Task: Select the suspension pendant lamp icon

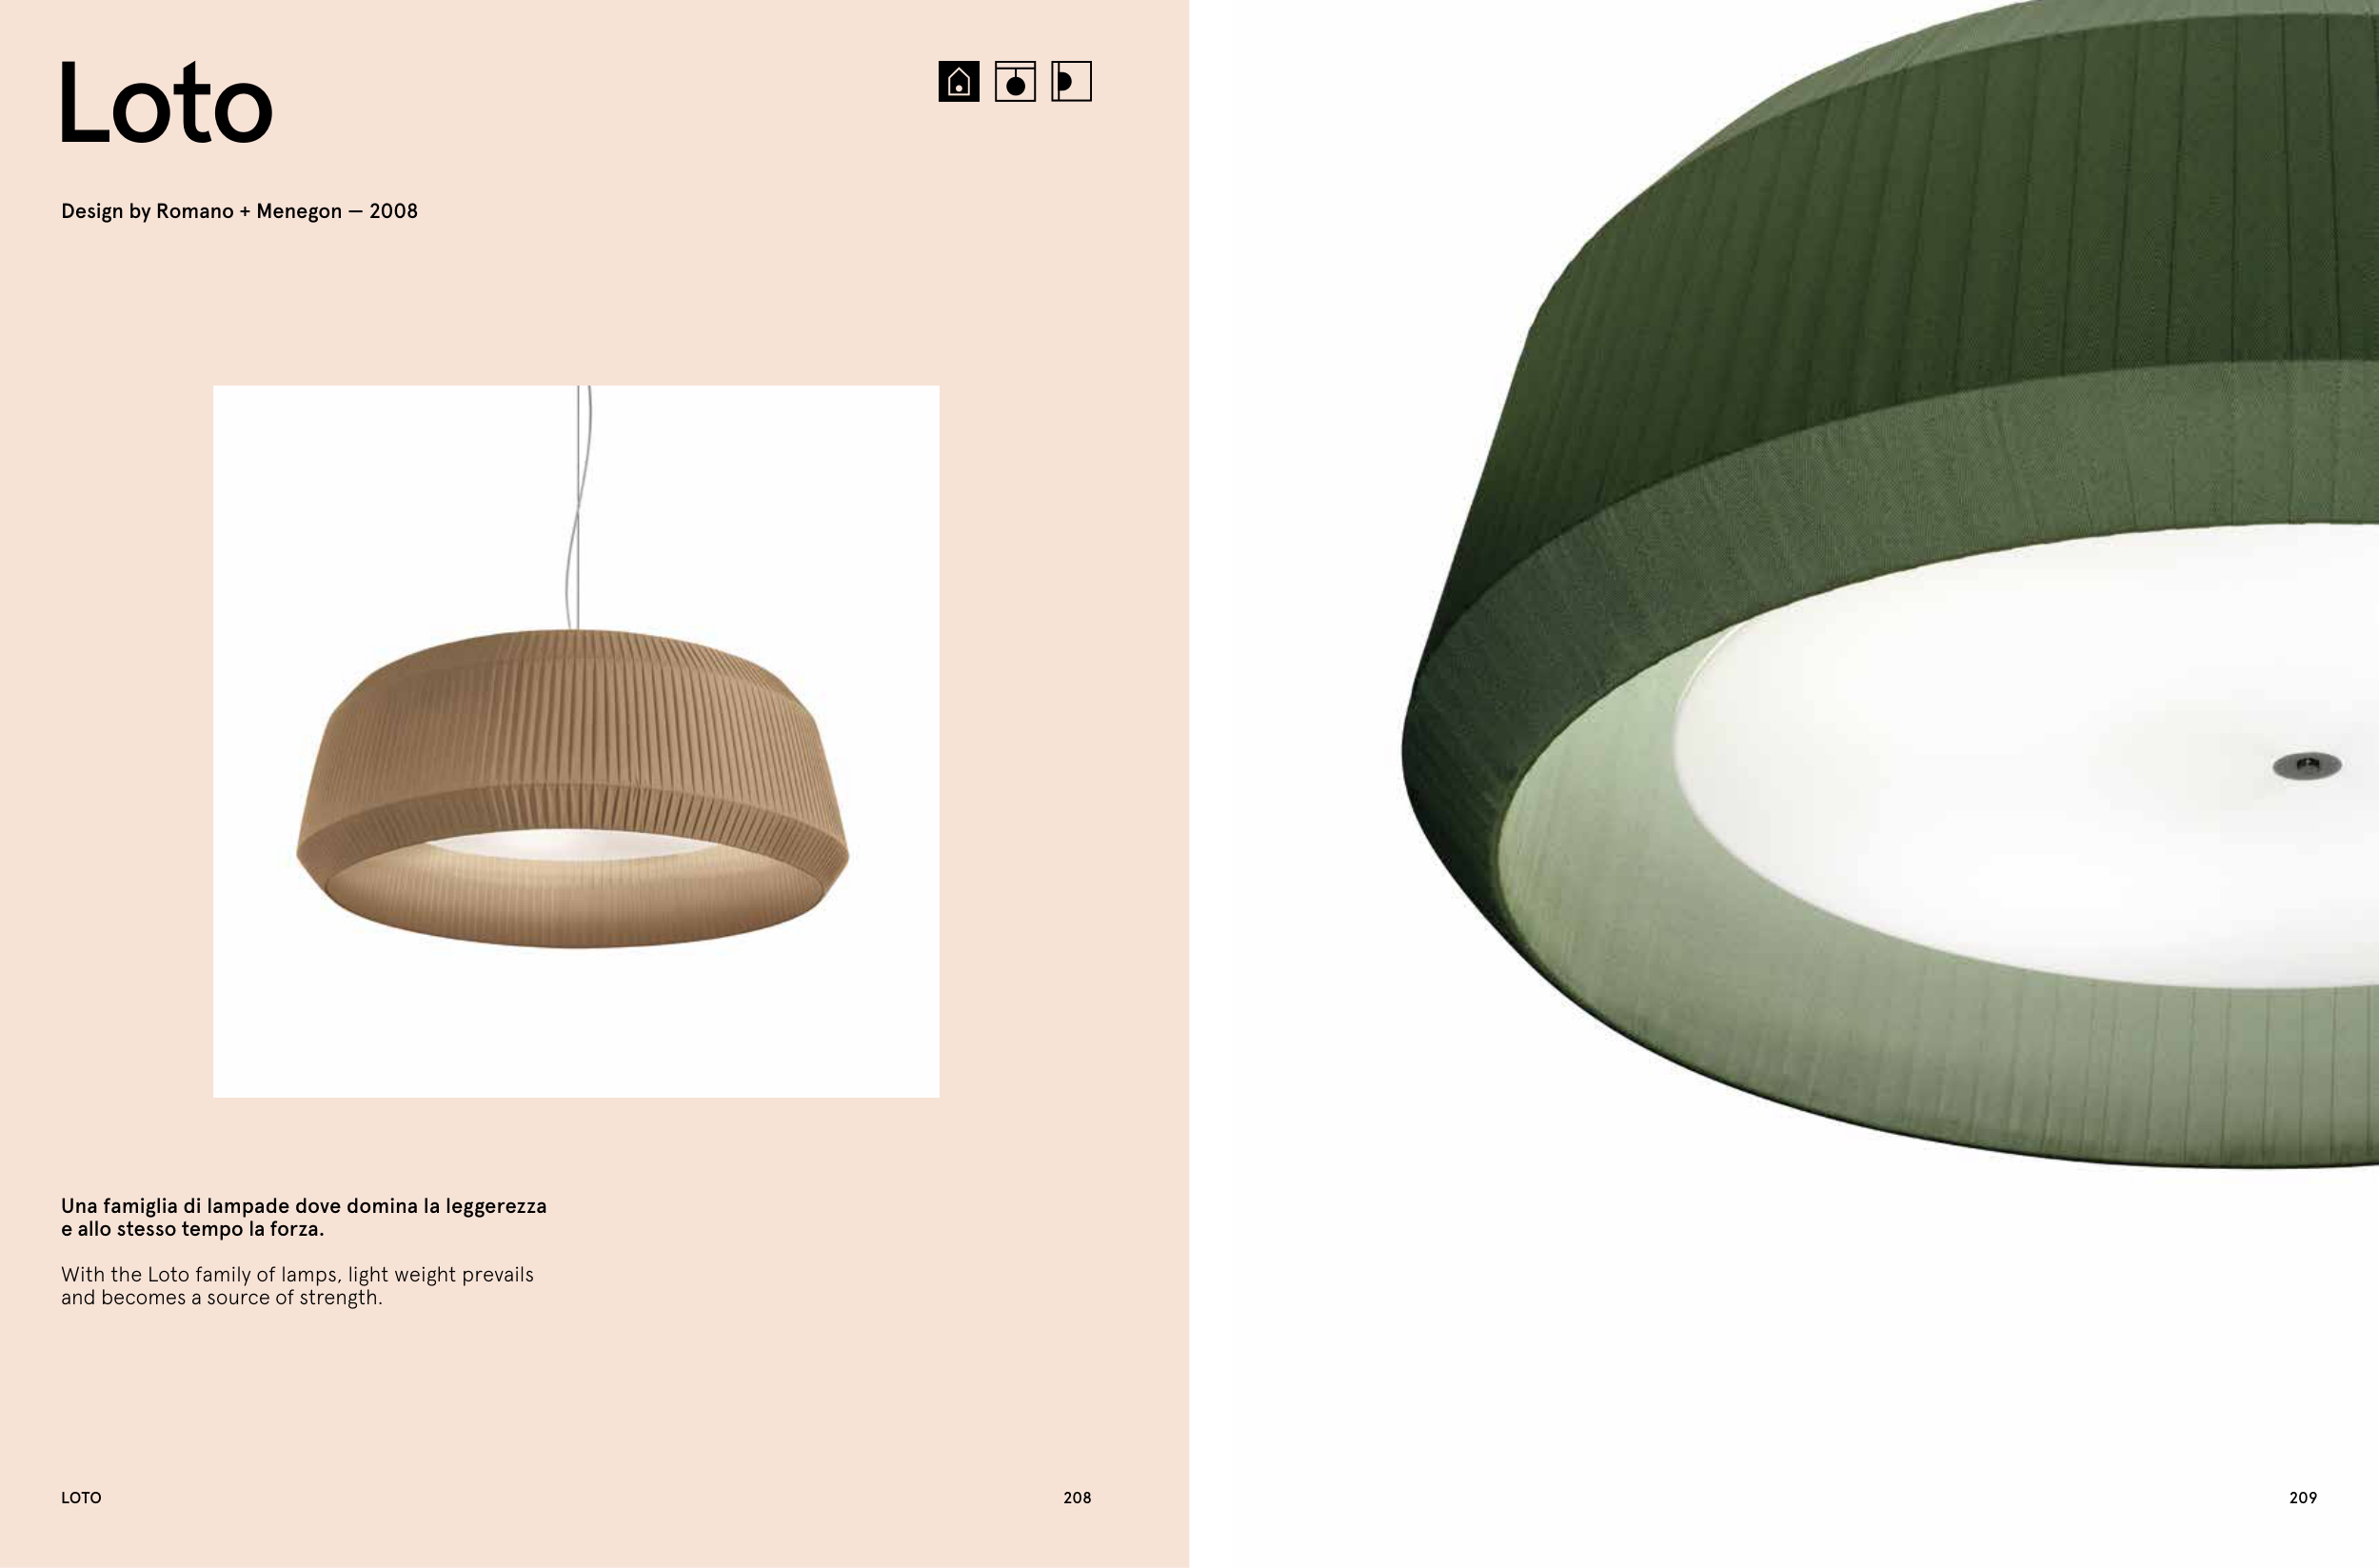Action: point(1014,81)
